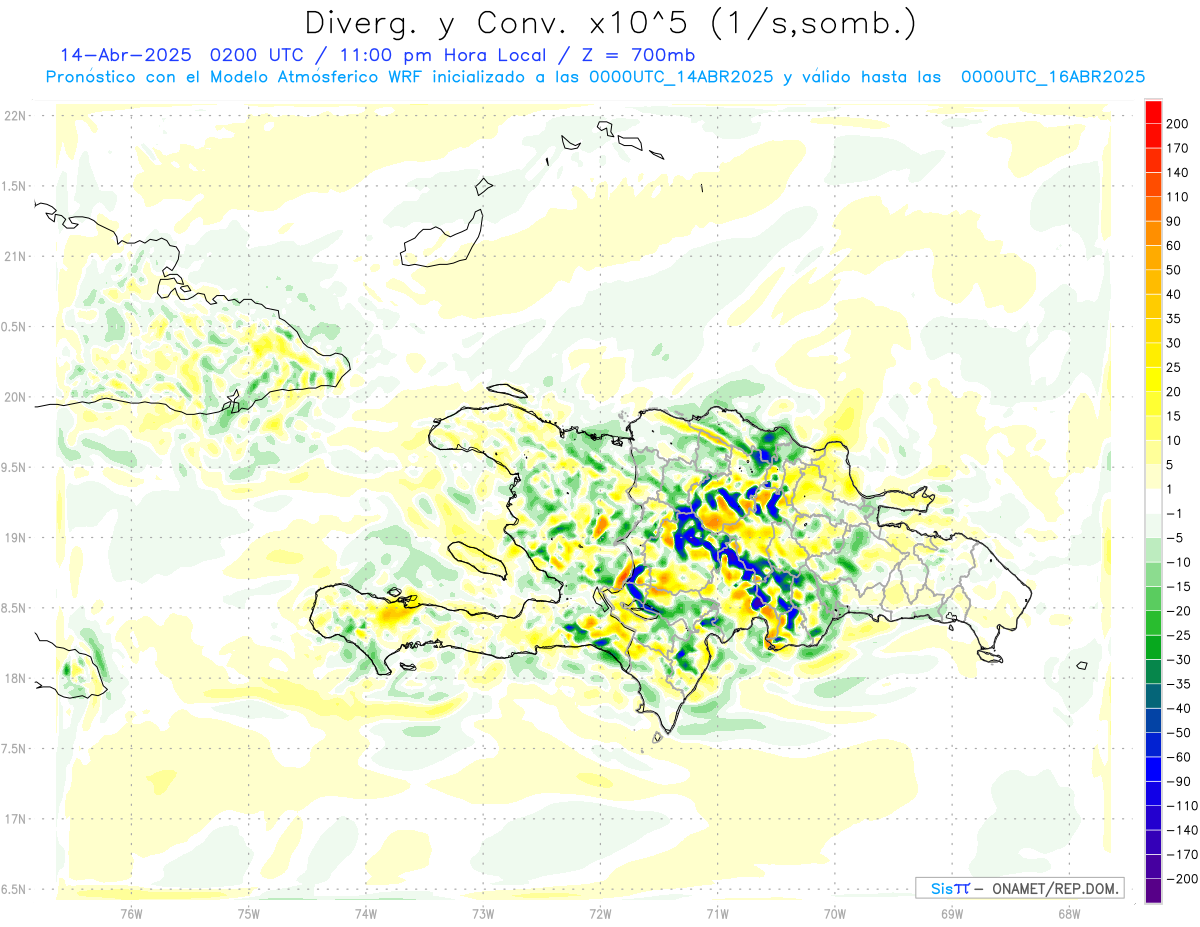Click the '74W' longitude label
Screen dimensions: 1200x927
pos(365,913)
